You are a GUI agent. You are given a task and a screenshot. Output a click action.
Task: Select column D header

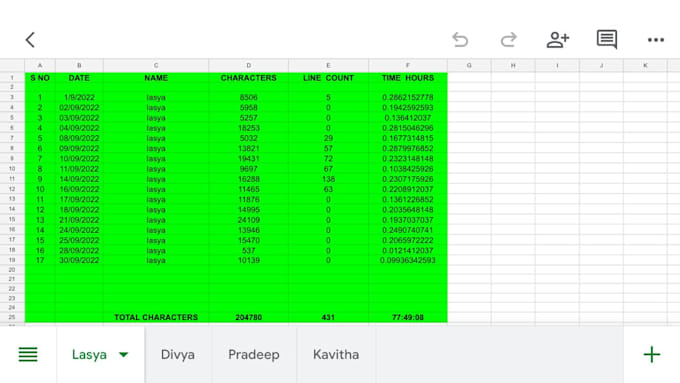point(248,65)
